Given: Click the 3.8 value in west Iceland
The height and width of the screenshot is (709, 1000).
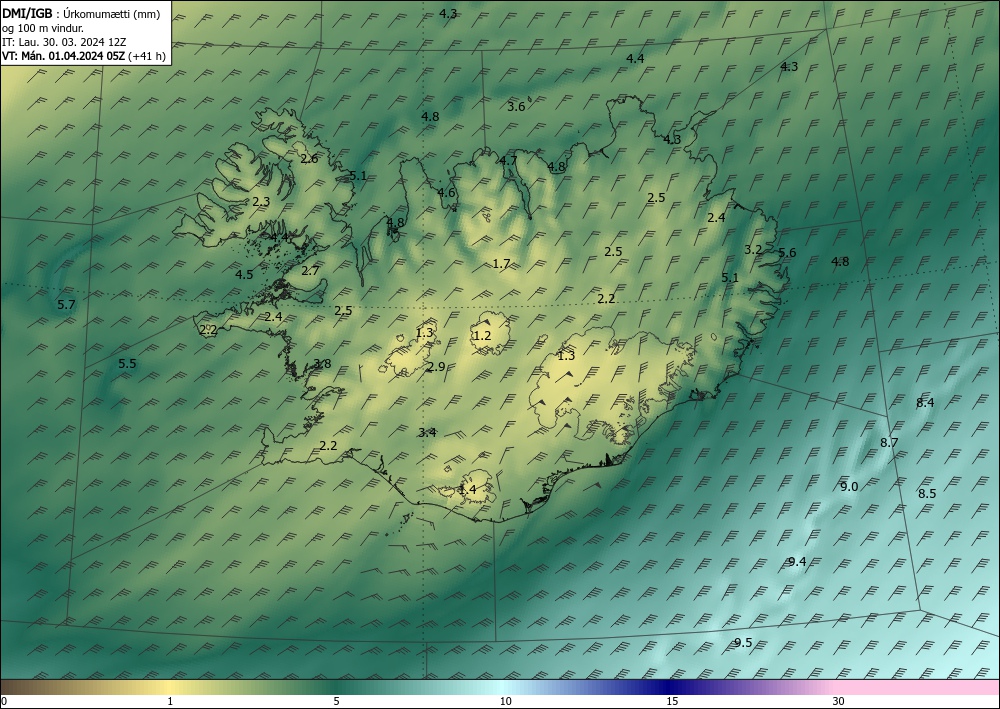Looking at the screenshot, I should [x=322, y=363].
